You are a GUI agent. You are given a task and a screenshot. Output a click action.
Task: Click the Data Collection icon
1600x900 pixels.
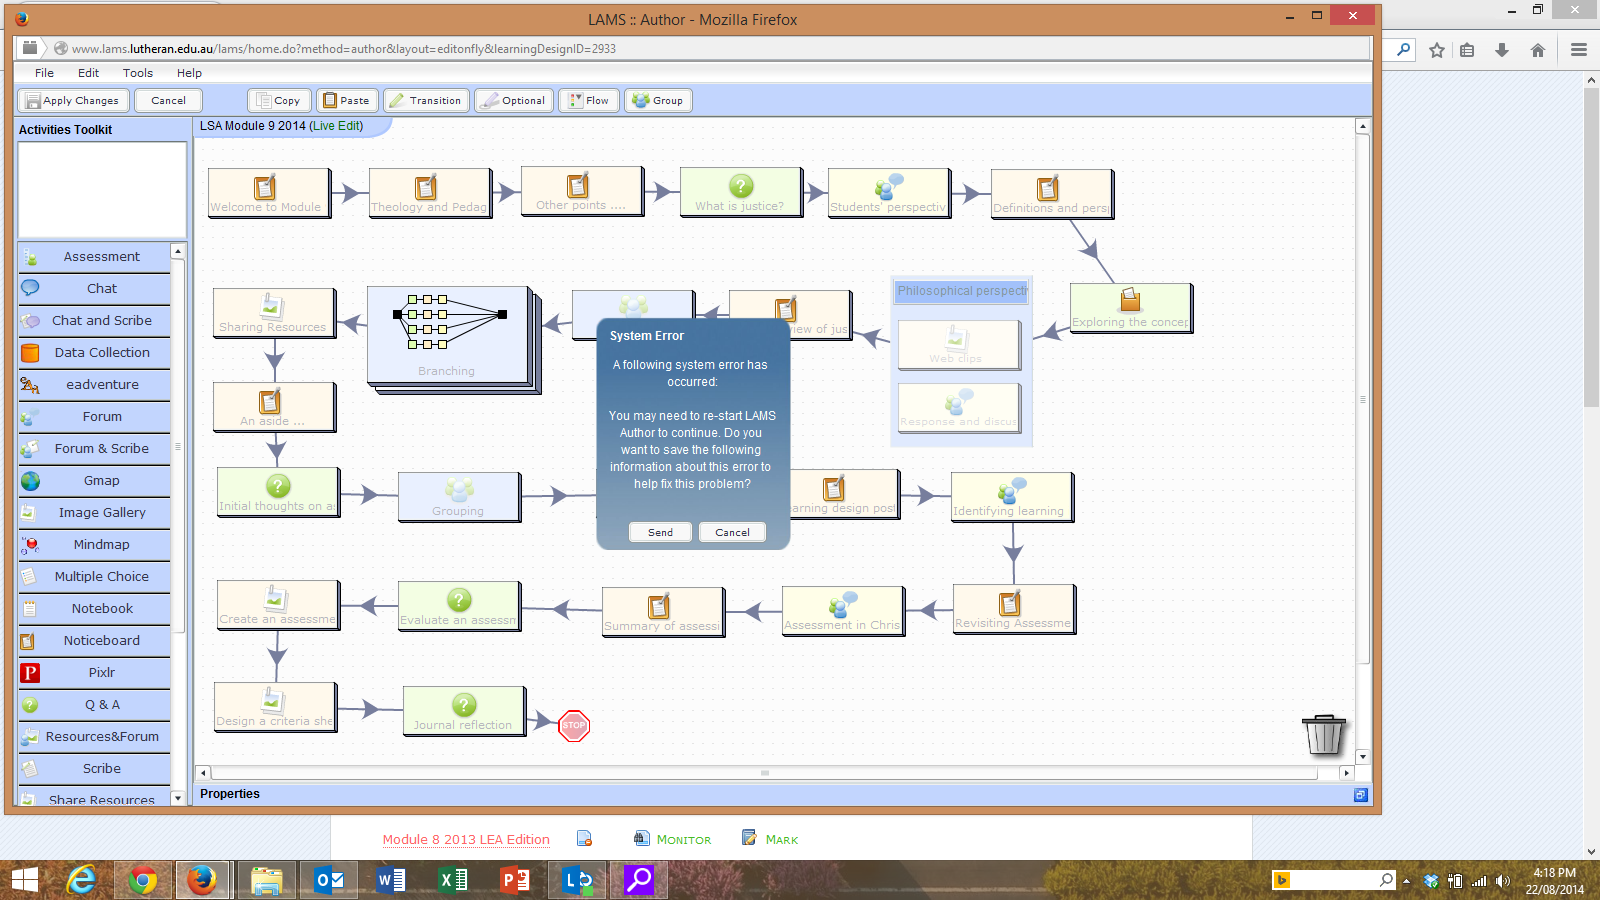31,353
